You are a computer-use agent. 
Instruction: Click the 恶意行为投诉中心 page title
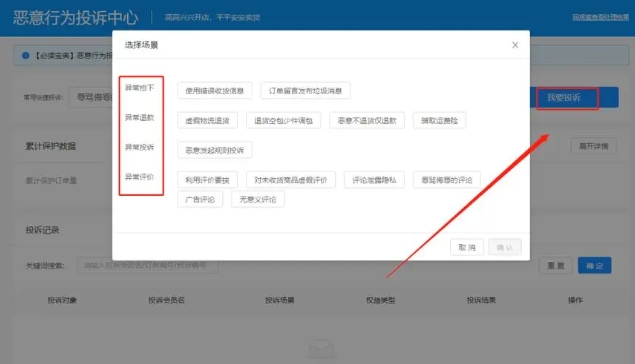(76, 17)
